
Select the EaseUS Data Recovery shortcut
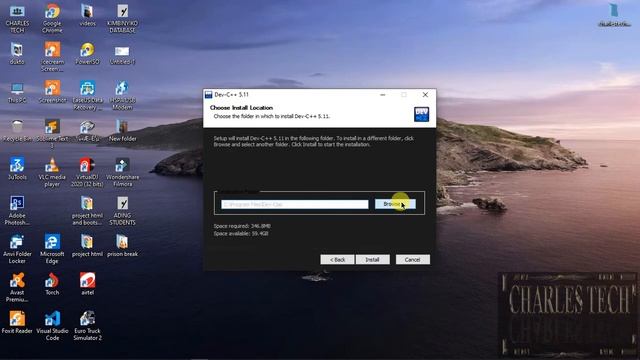[87, 96]
